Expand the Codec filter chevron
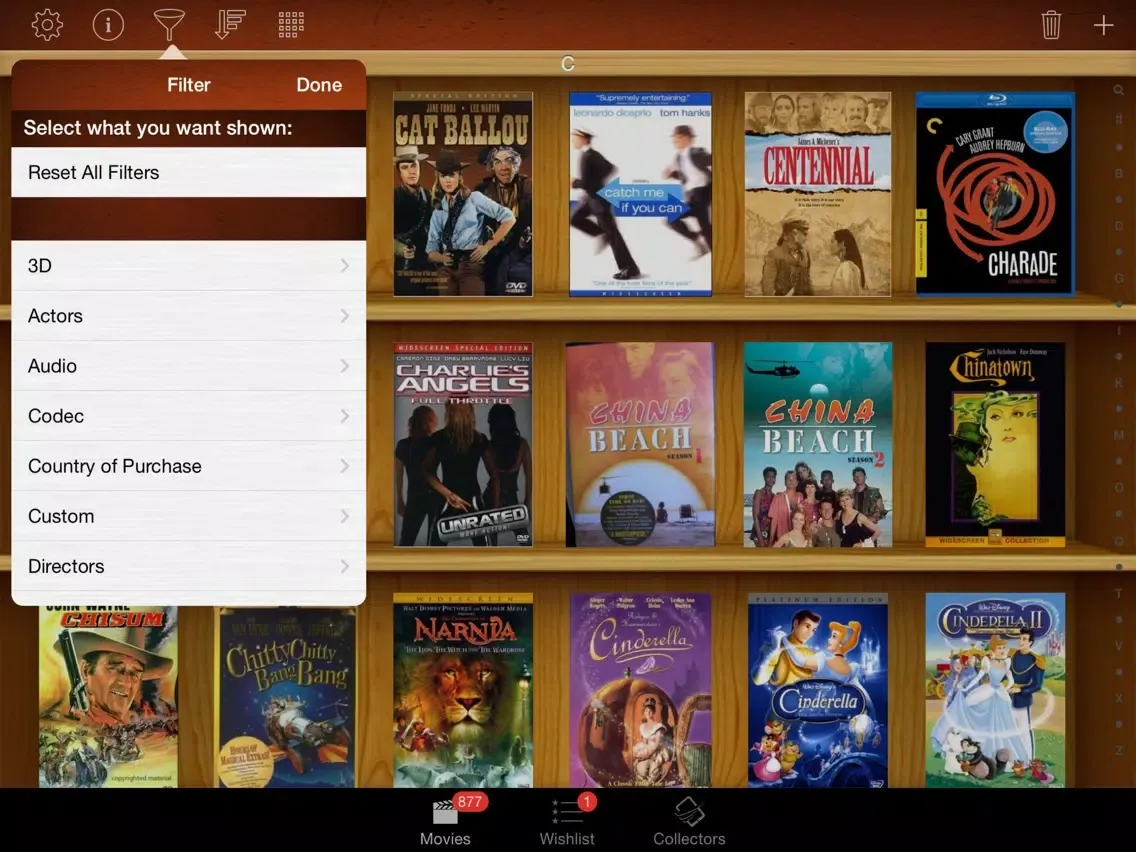The image size is (1136, 852). [x=345, y=416]
